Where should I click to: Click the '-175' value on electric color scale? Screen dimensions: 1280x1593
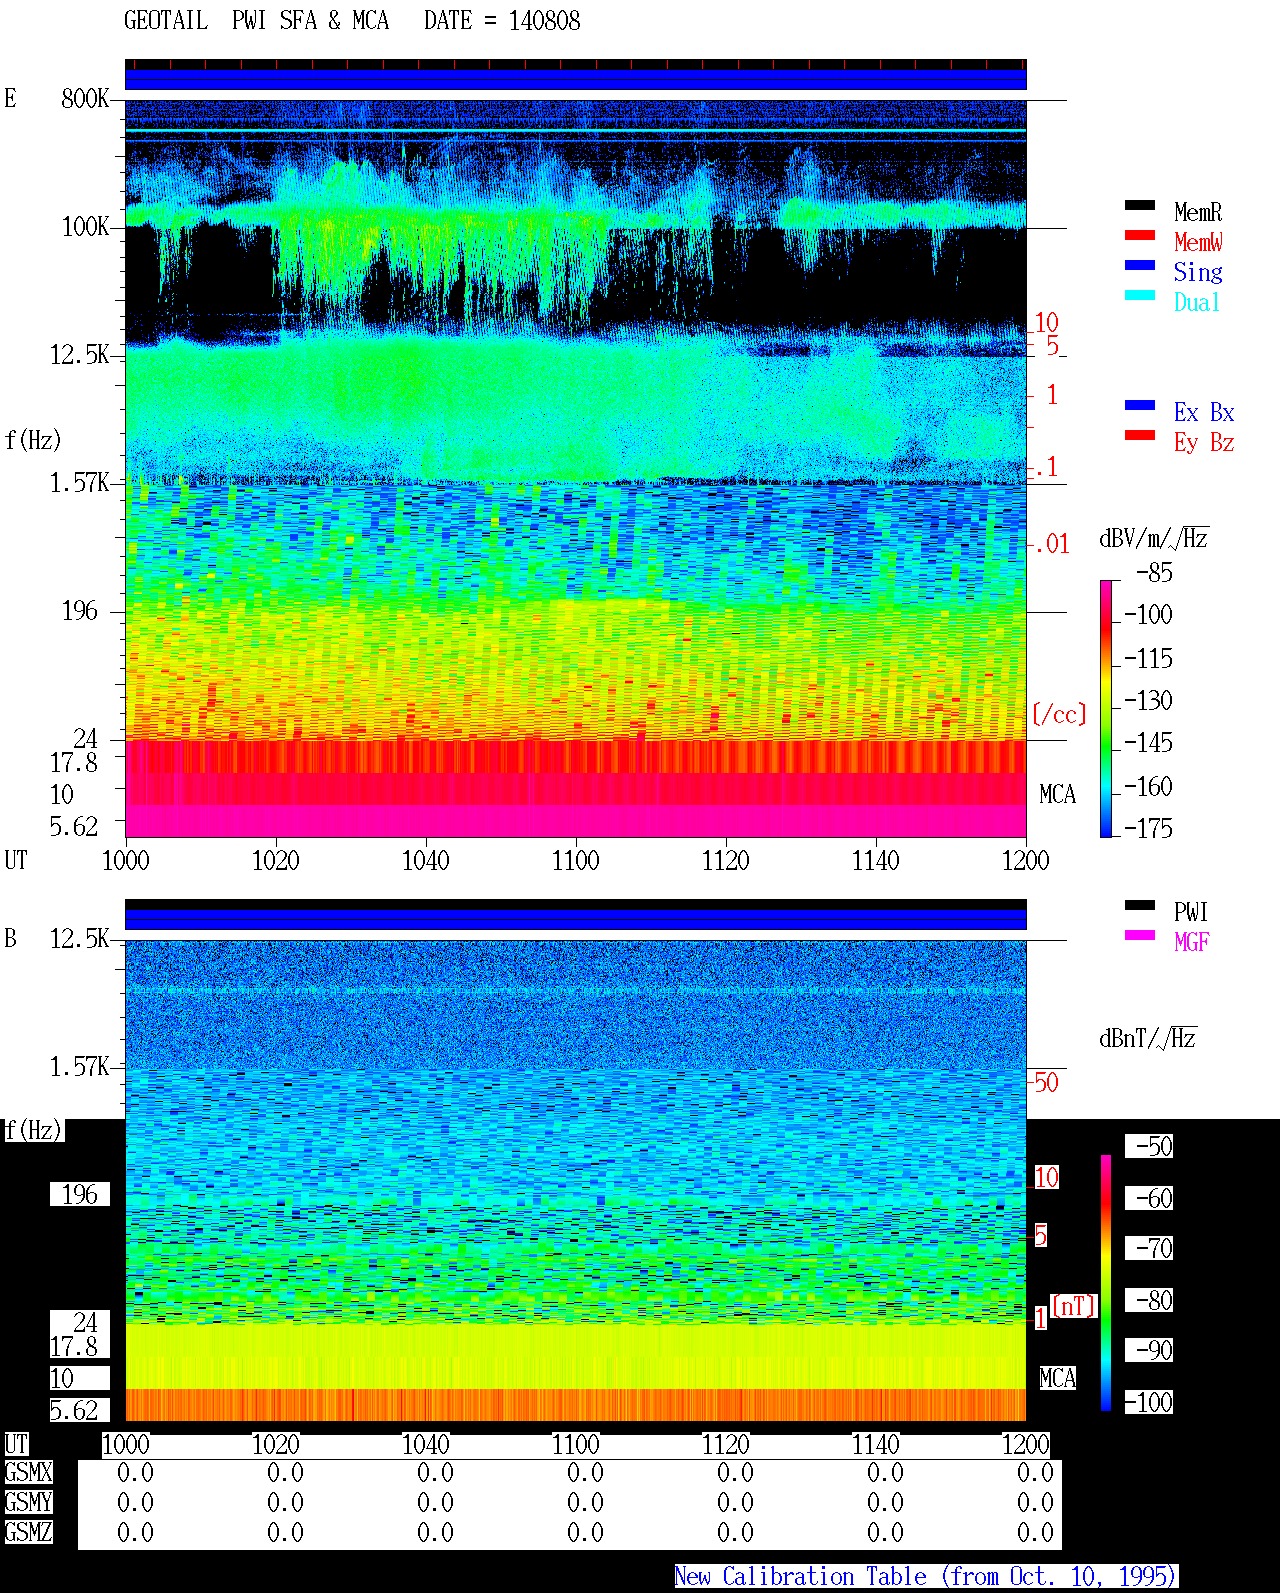coord(1147,828)
